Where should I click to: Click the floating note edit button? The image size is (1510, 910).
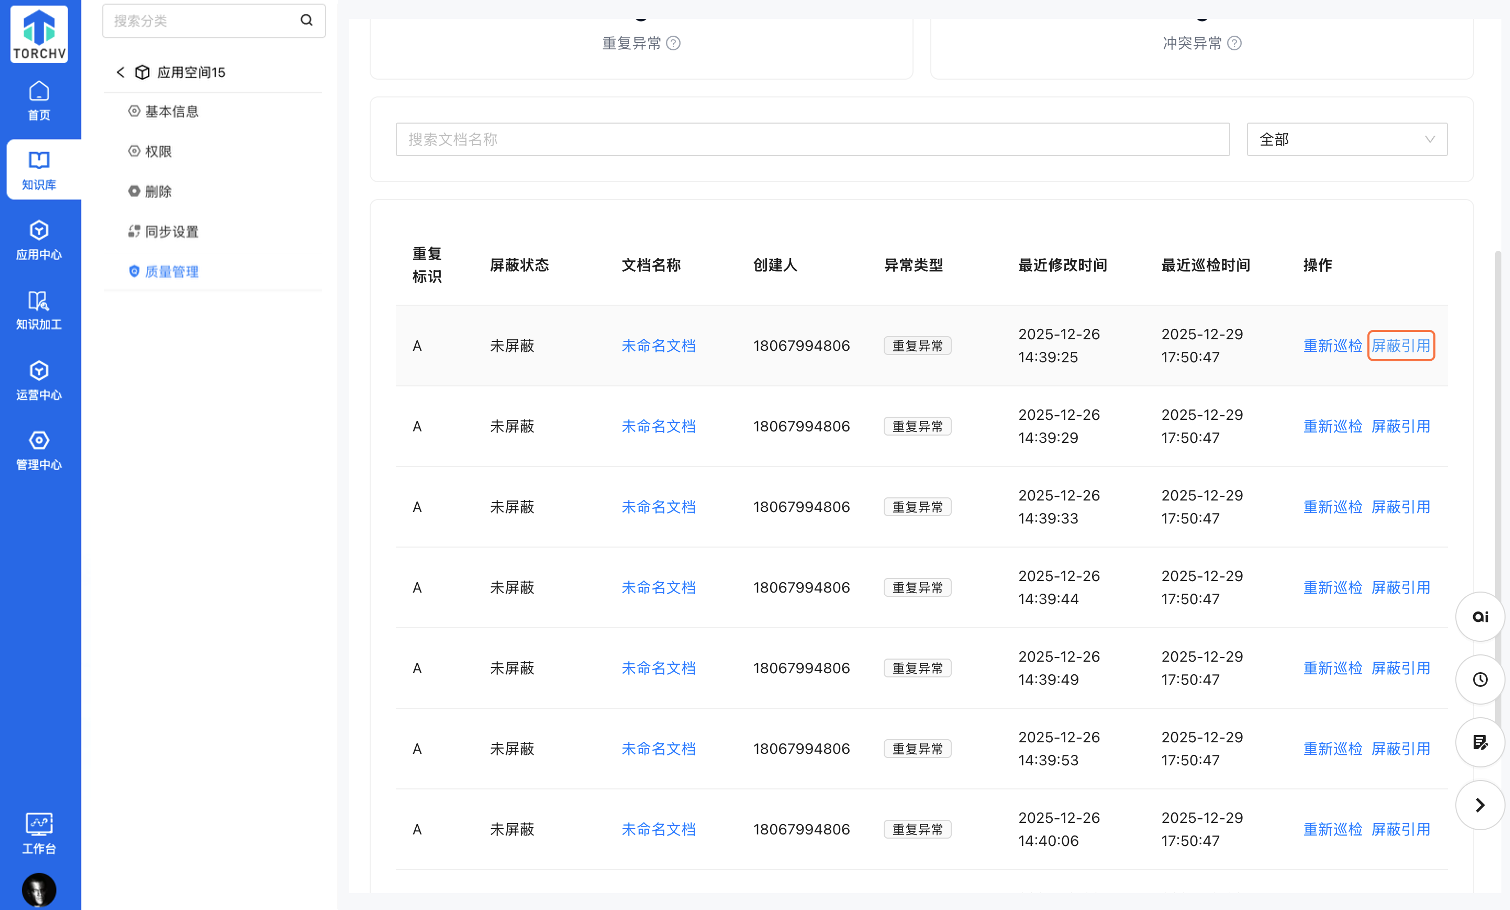tap(1480, 742)
